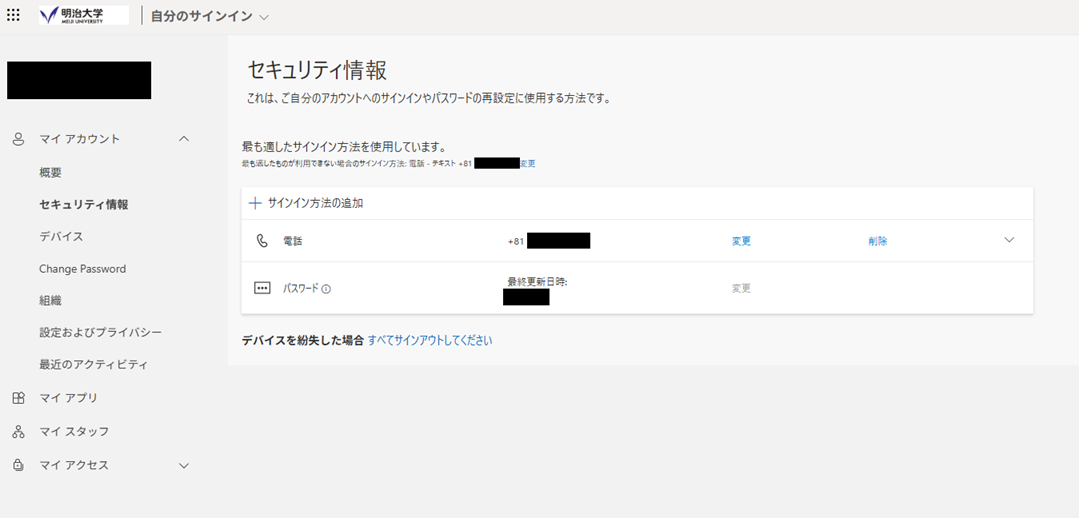
Task: Open the 自分のサインイン dropdown
Action: pyautogui.click(x=264, y=18)
